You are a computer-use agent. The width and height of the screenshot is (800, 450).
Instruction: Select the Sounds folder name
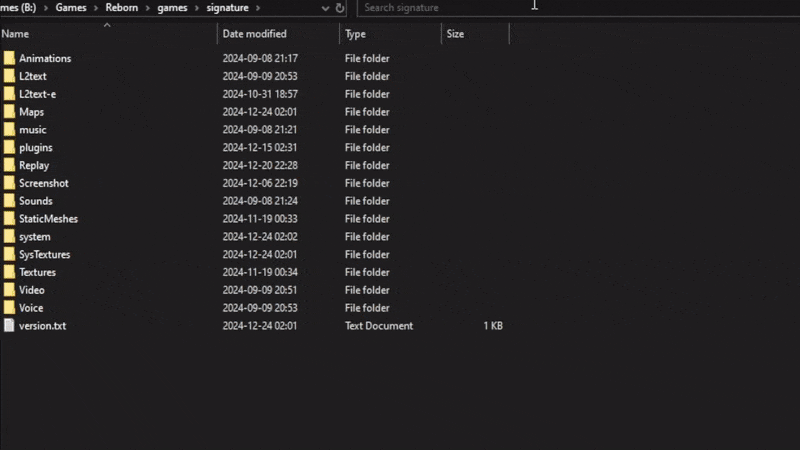36,201
